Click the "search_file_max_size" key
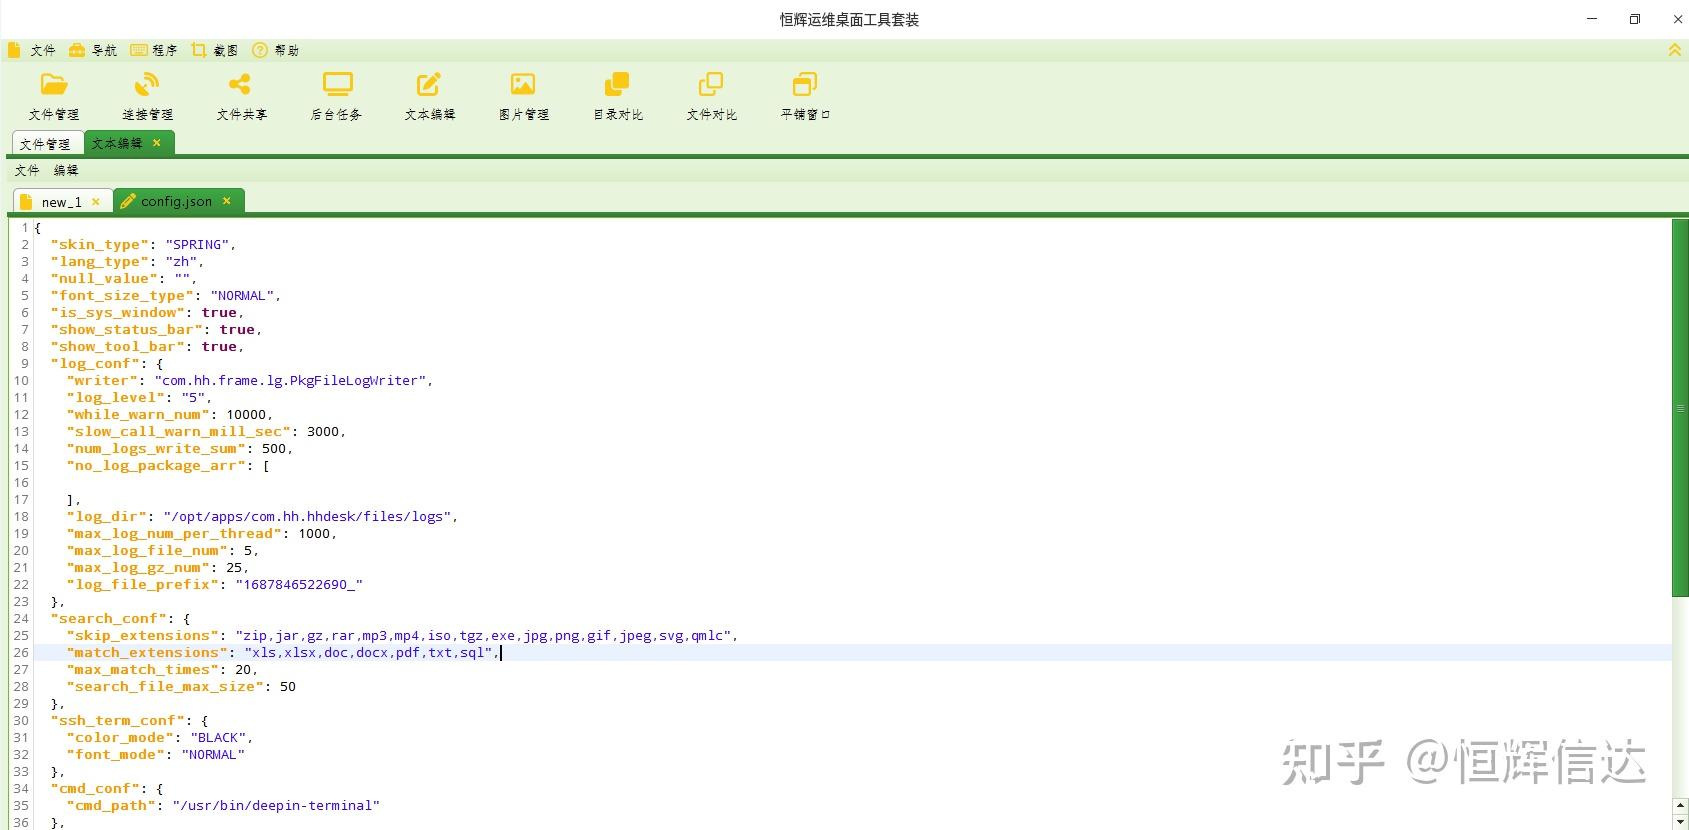Image resolution: width=1689 pixels, height=830 pixels. (x=166, y=686)
